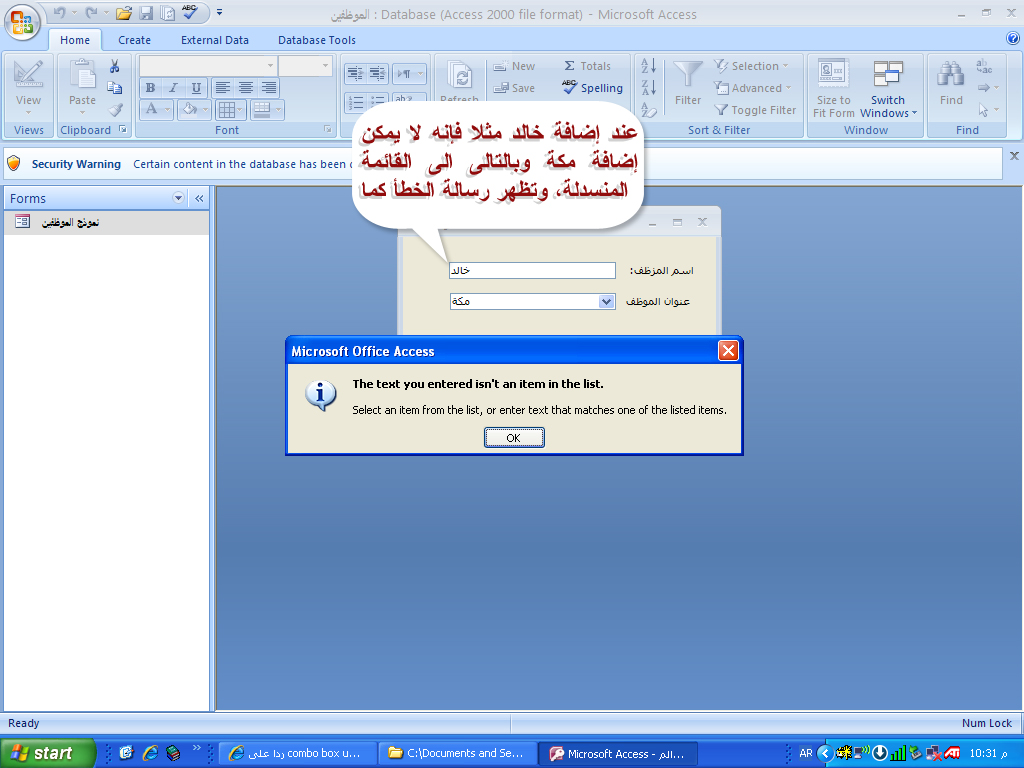
Task: Click the Copy icon in the Clipboard group
Action: [115, 88]
